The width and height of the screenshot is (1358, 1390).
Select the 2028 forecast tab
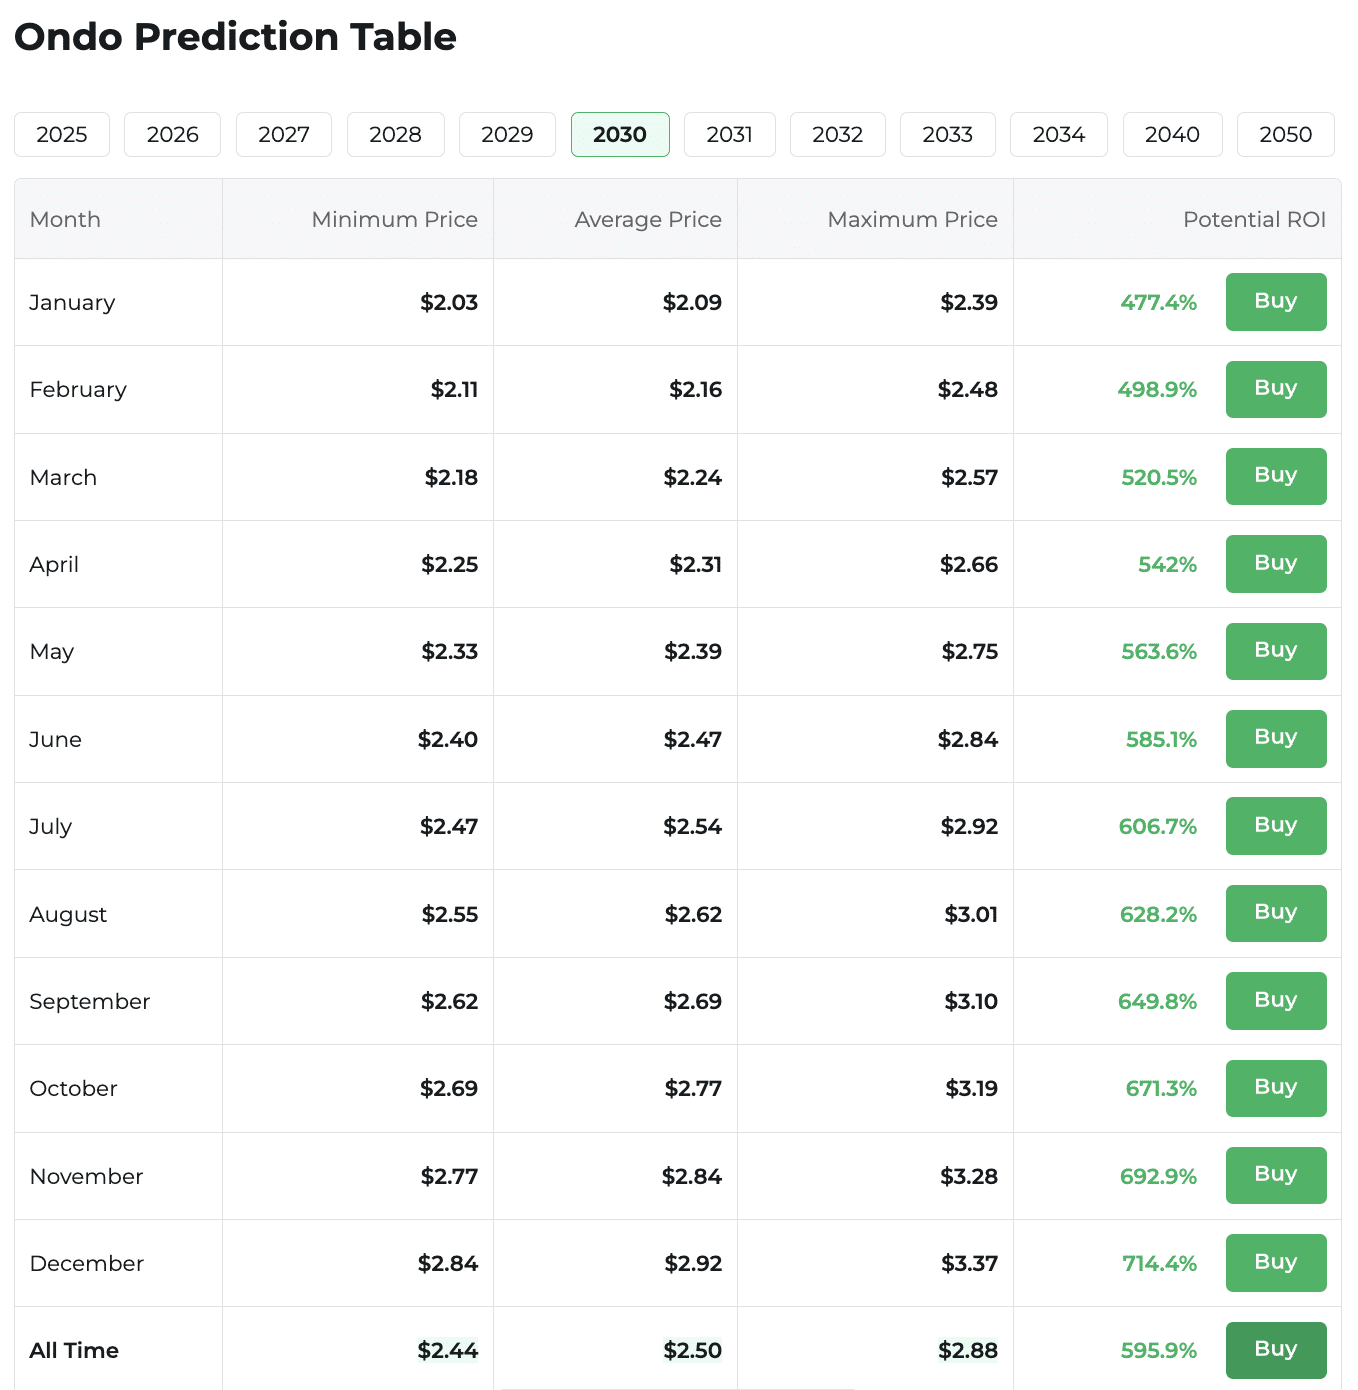pyautogui.click(x=395, y=134)
